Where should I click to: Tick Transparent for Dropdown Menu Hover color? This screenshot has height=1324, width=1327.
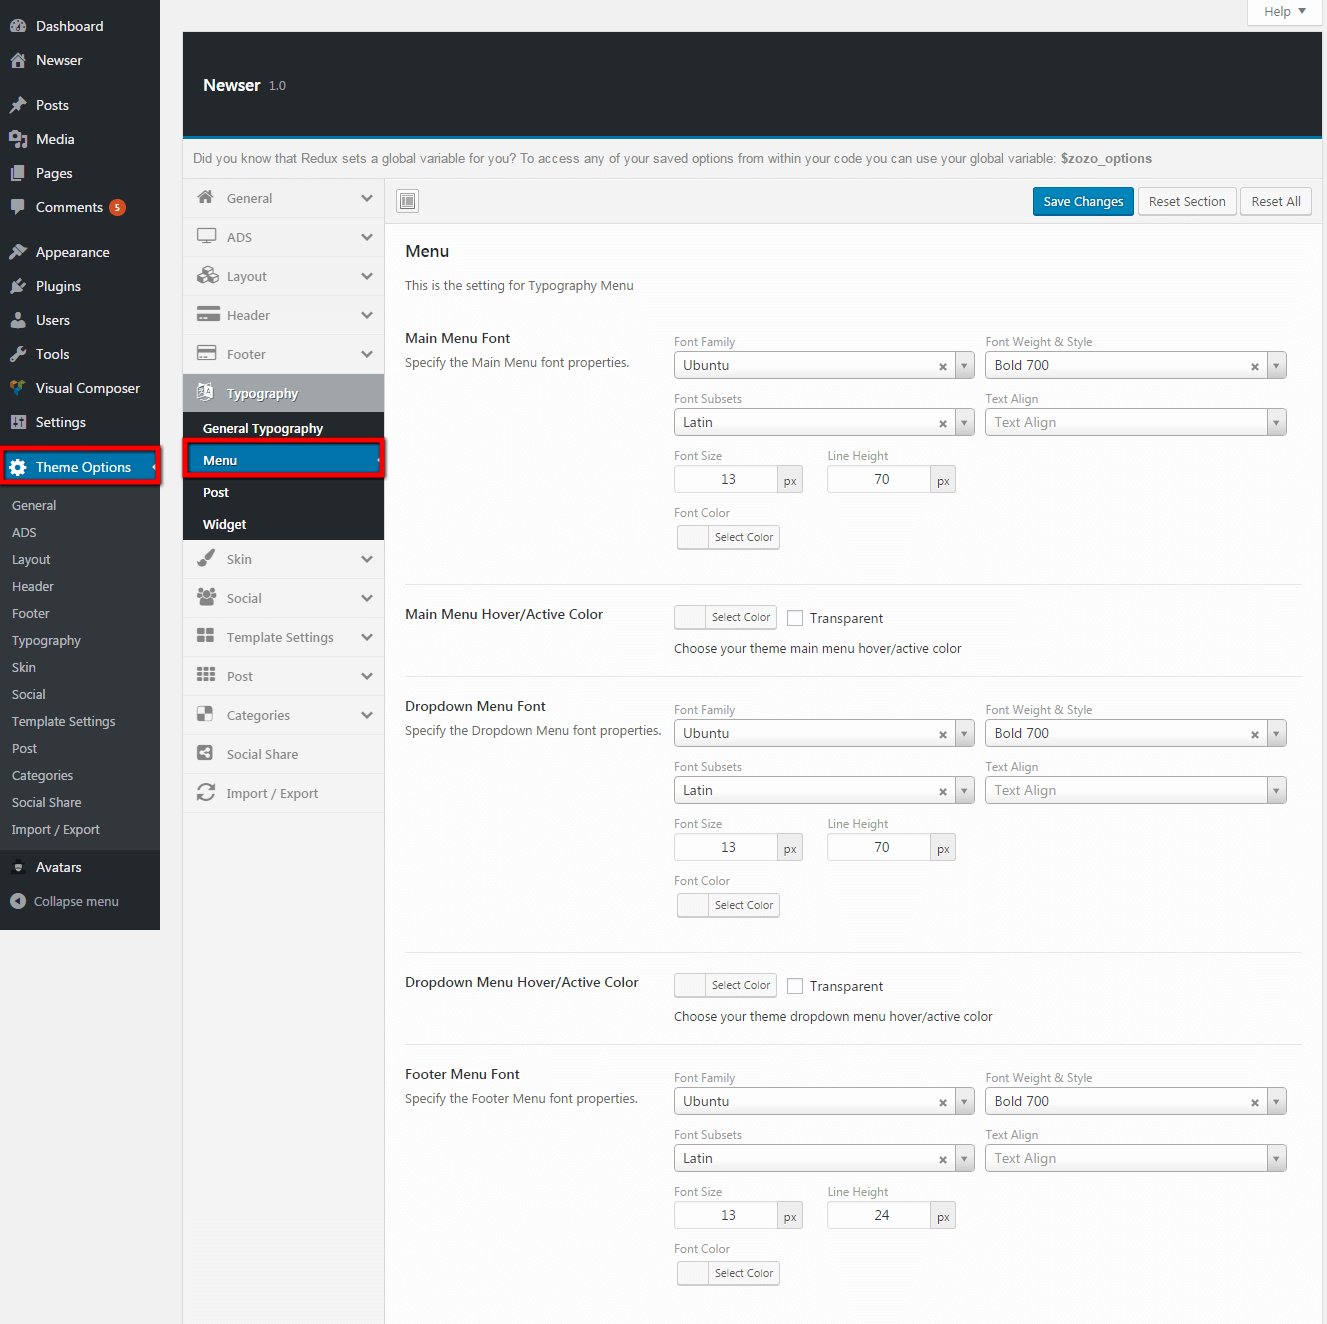(795, 986)
